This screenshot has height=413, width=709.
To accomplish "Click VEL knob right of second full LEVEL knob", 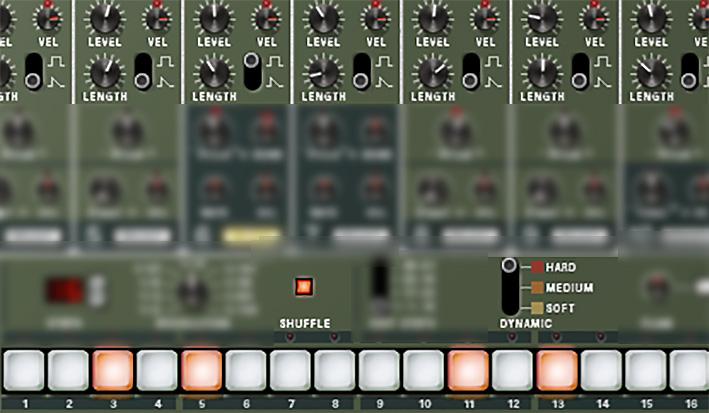I will [267, 19].
